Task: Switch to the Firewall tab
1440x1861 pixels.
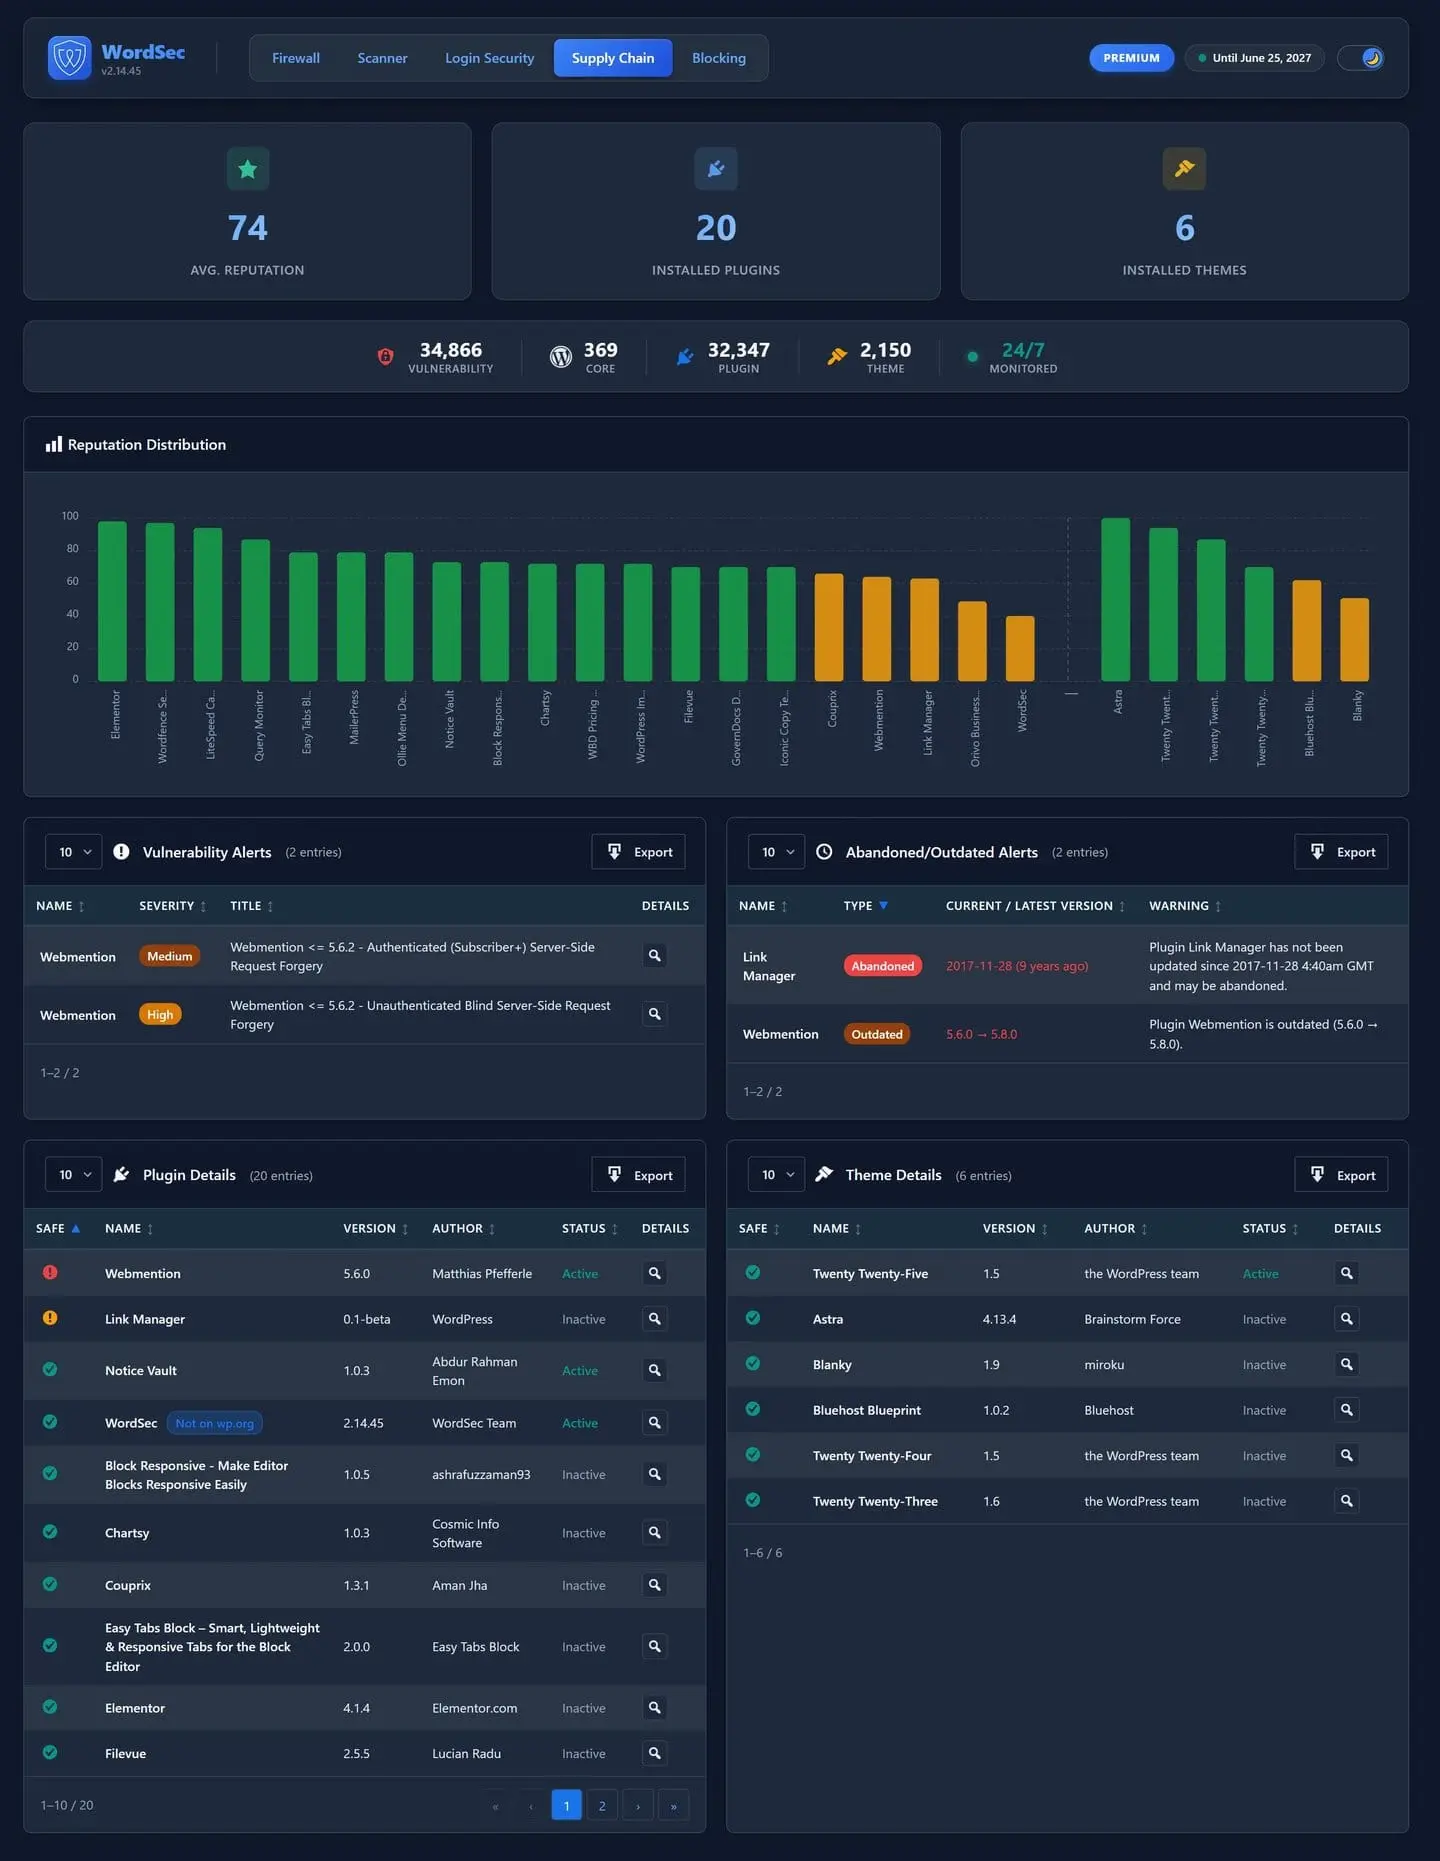Action: coord(296,58)
